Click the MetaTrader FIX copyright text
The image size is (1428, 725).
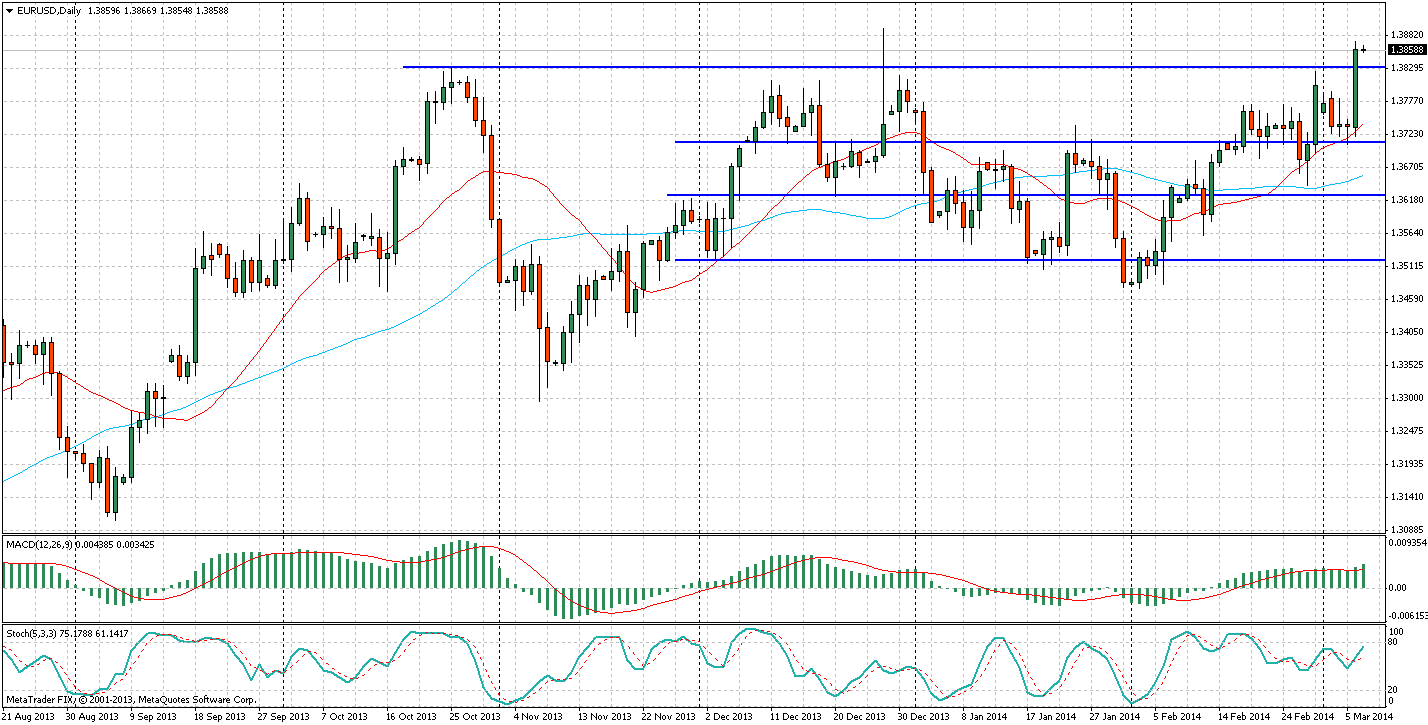pyautogui.click(x=131, y=700)
